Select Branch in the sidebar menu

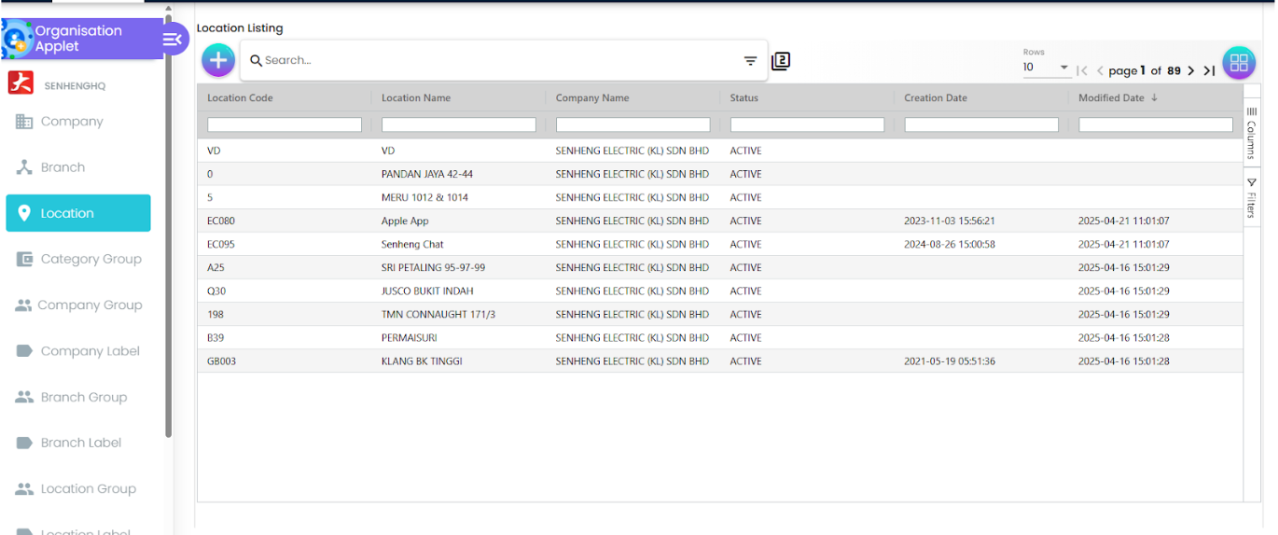click(62, 168)
